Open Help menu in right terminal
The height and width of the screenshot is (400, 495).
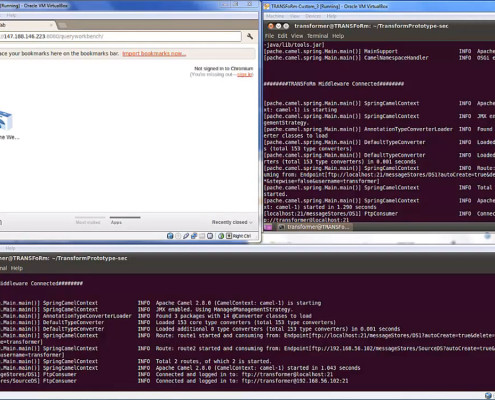pyautogui.click(x=338, y=36)
